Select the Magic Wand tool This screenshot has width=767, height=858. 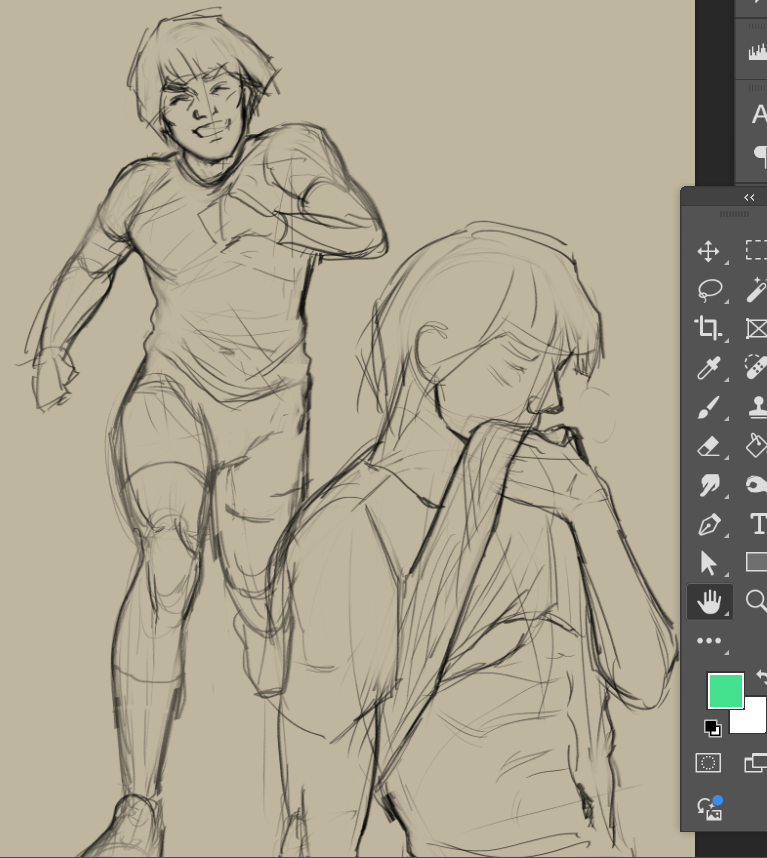[757, 290]
